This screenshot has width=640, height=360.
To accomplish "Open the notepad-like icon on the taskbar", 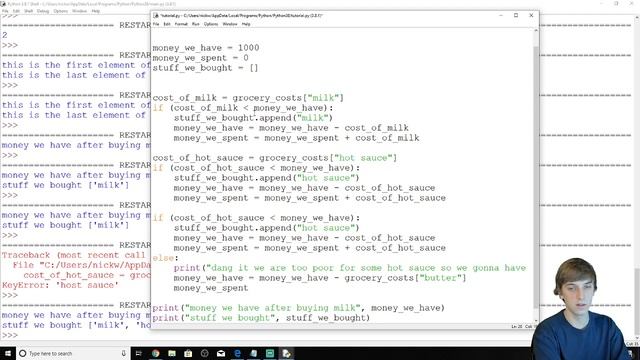I will 253,353.
